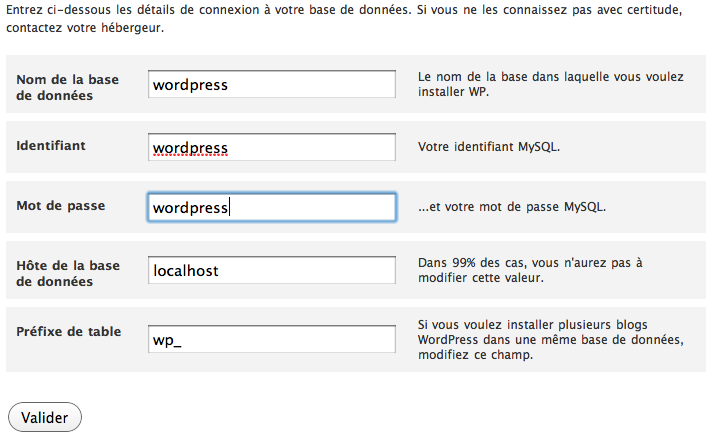715x439 pixels.
Task: Click the intro text 'Entrez ci-dessous les détails'
Action: [x=344, y=18]
